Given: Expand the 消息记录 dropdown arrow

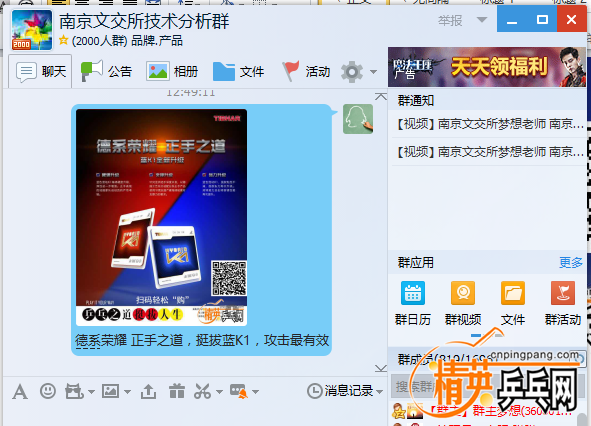Looking at the screenshot, I should [380, 392].
